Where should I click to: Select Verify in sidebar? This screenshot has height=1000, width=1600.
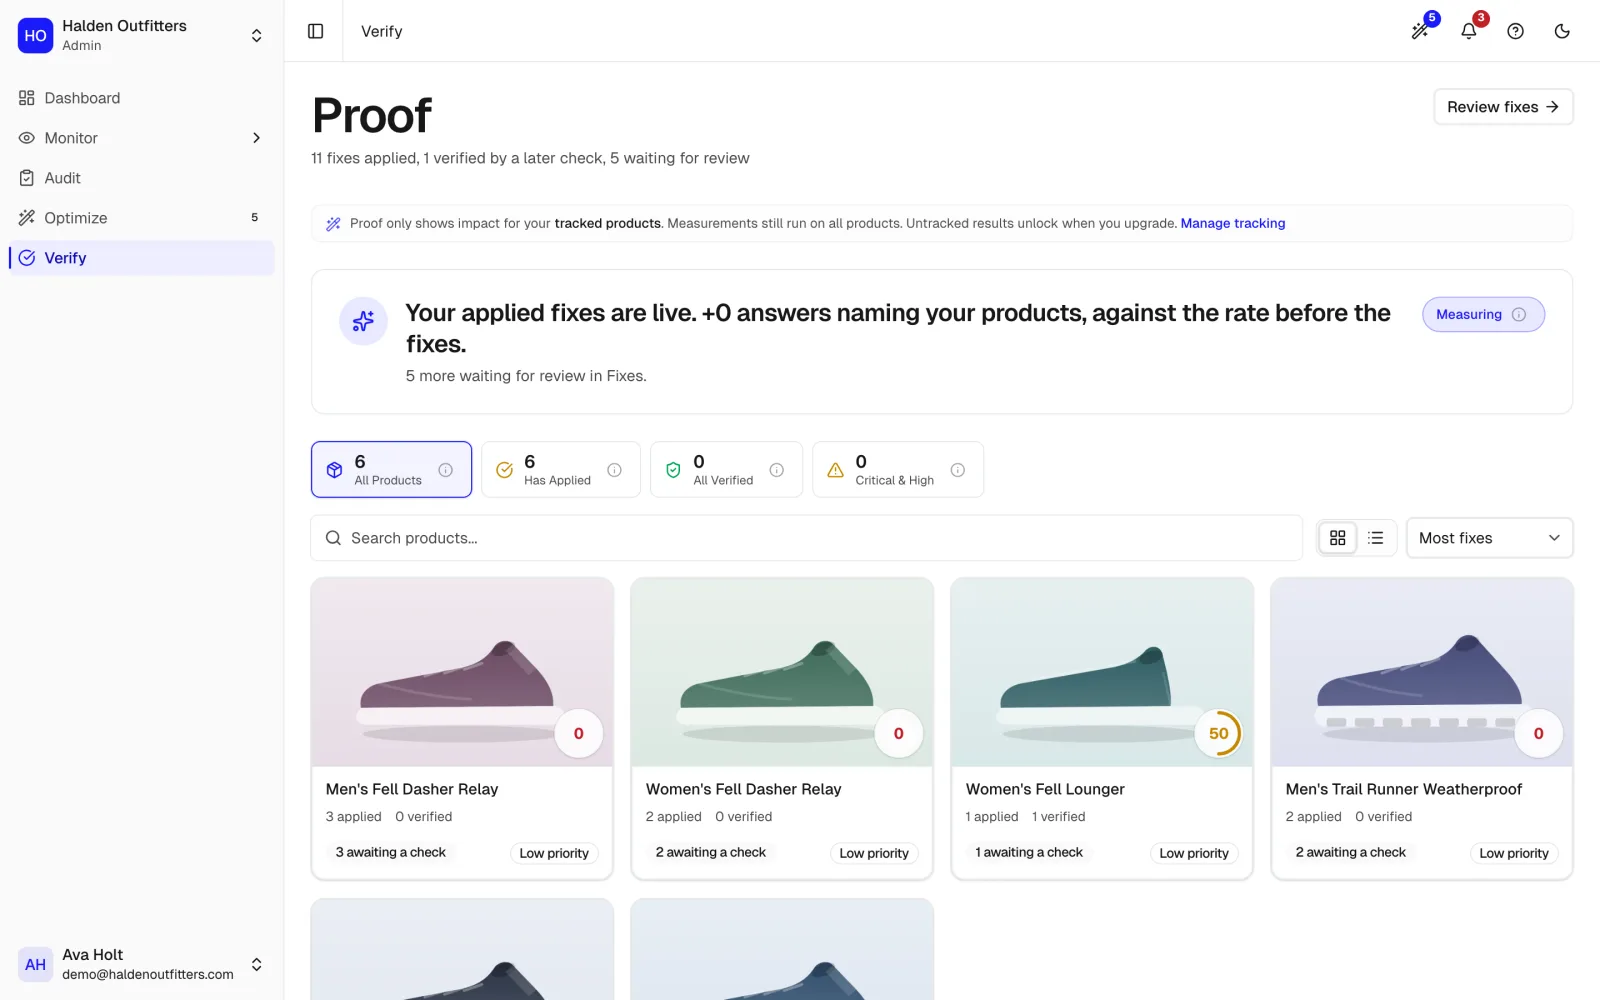pyautogui.click(x=141, y=258)
